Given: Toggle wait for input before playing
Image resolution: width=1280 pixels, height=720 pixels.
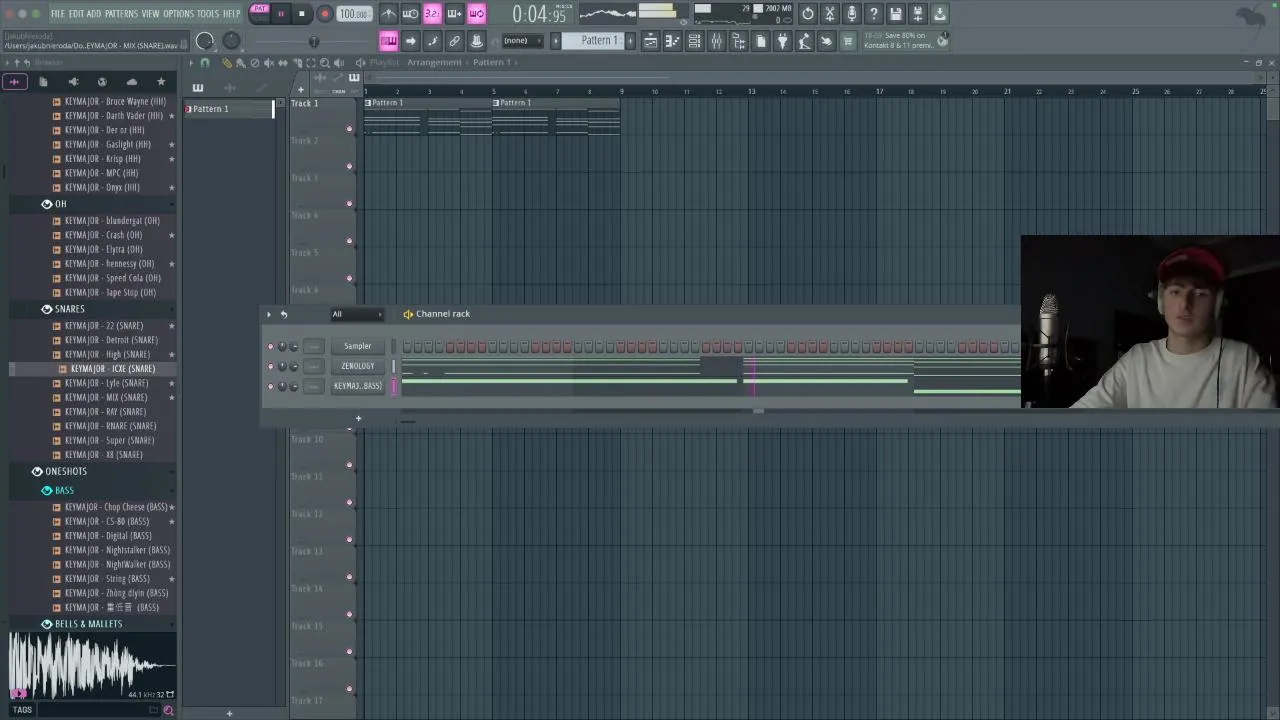Looking at the screenshot, I should coord(410,14).
